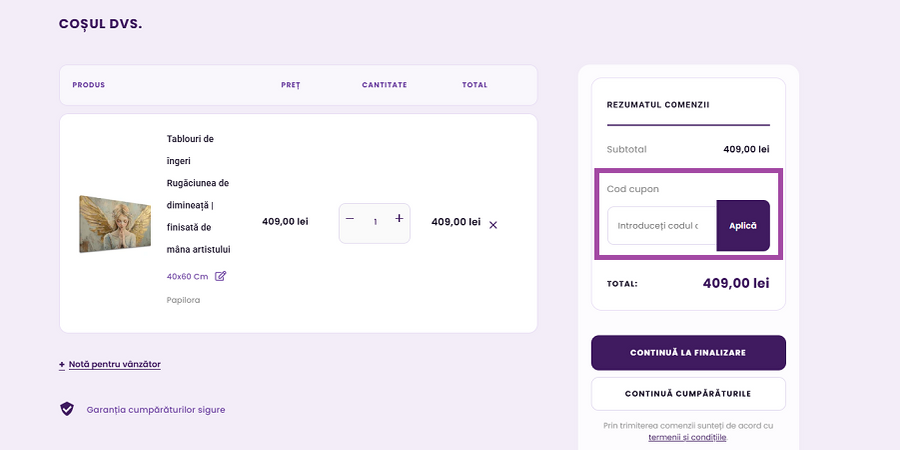Image resolution: width=900 pixels, height=450 pixels.
Task: Select the quantity number field
Action: [375, 222]
